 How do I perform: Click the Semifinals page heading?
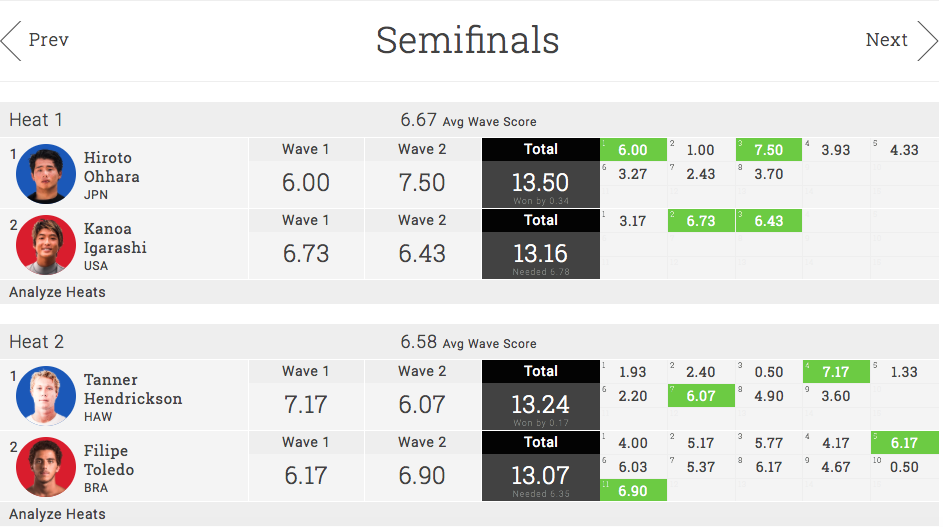click(467, 40)
